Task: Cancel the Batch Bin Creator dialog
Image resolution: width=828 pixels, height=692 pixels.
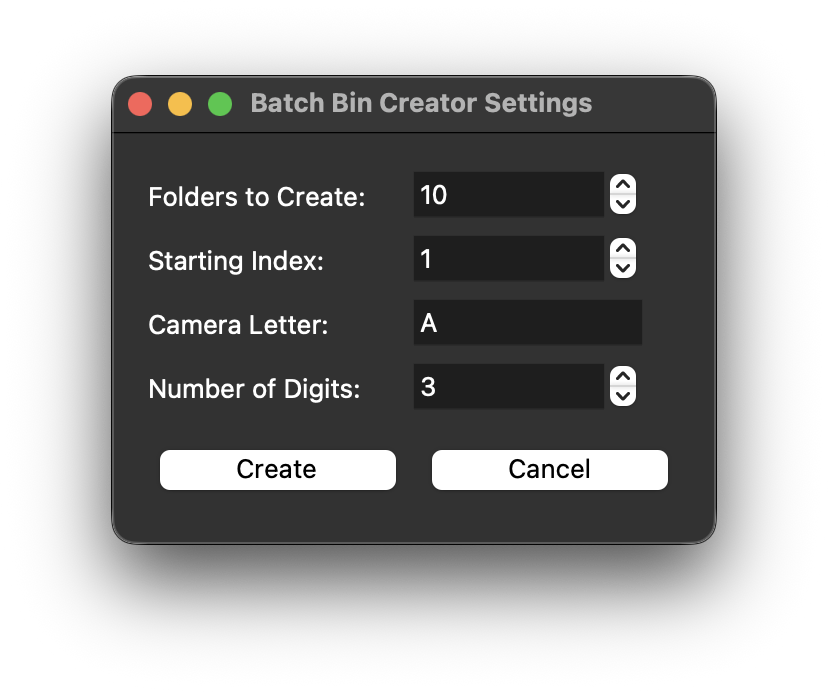Action: pos(549,470)
